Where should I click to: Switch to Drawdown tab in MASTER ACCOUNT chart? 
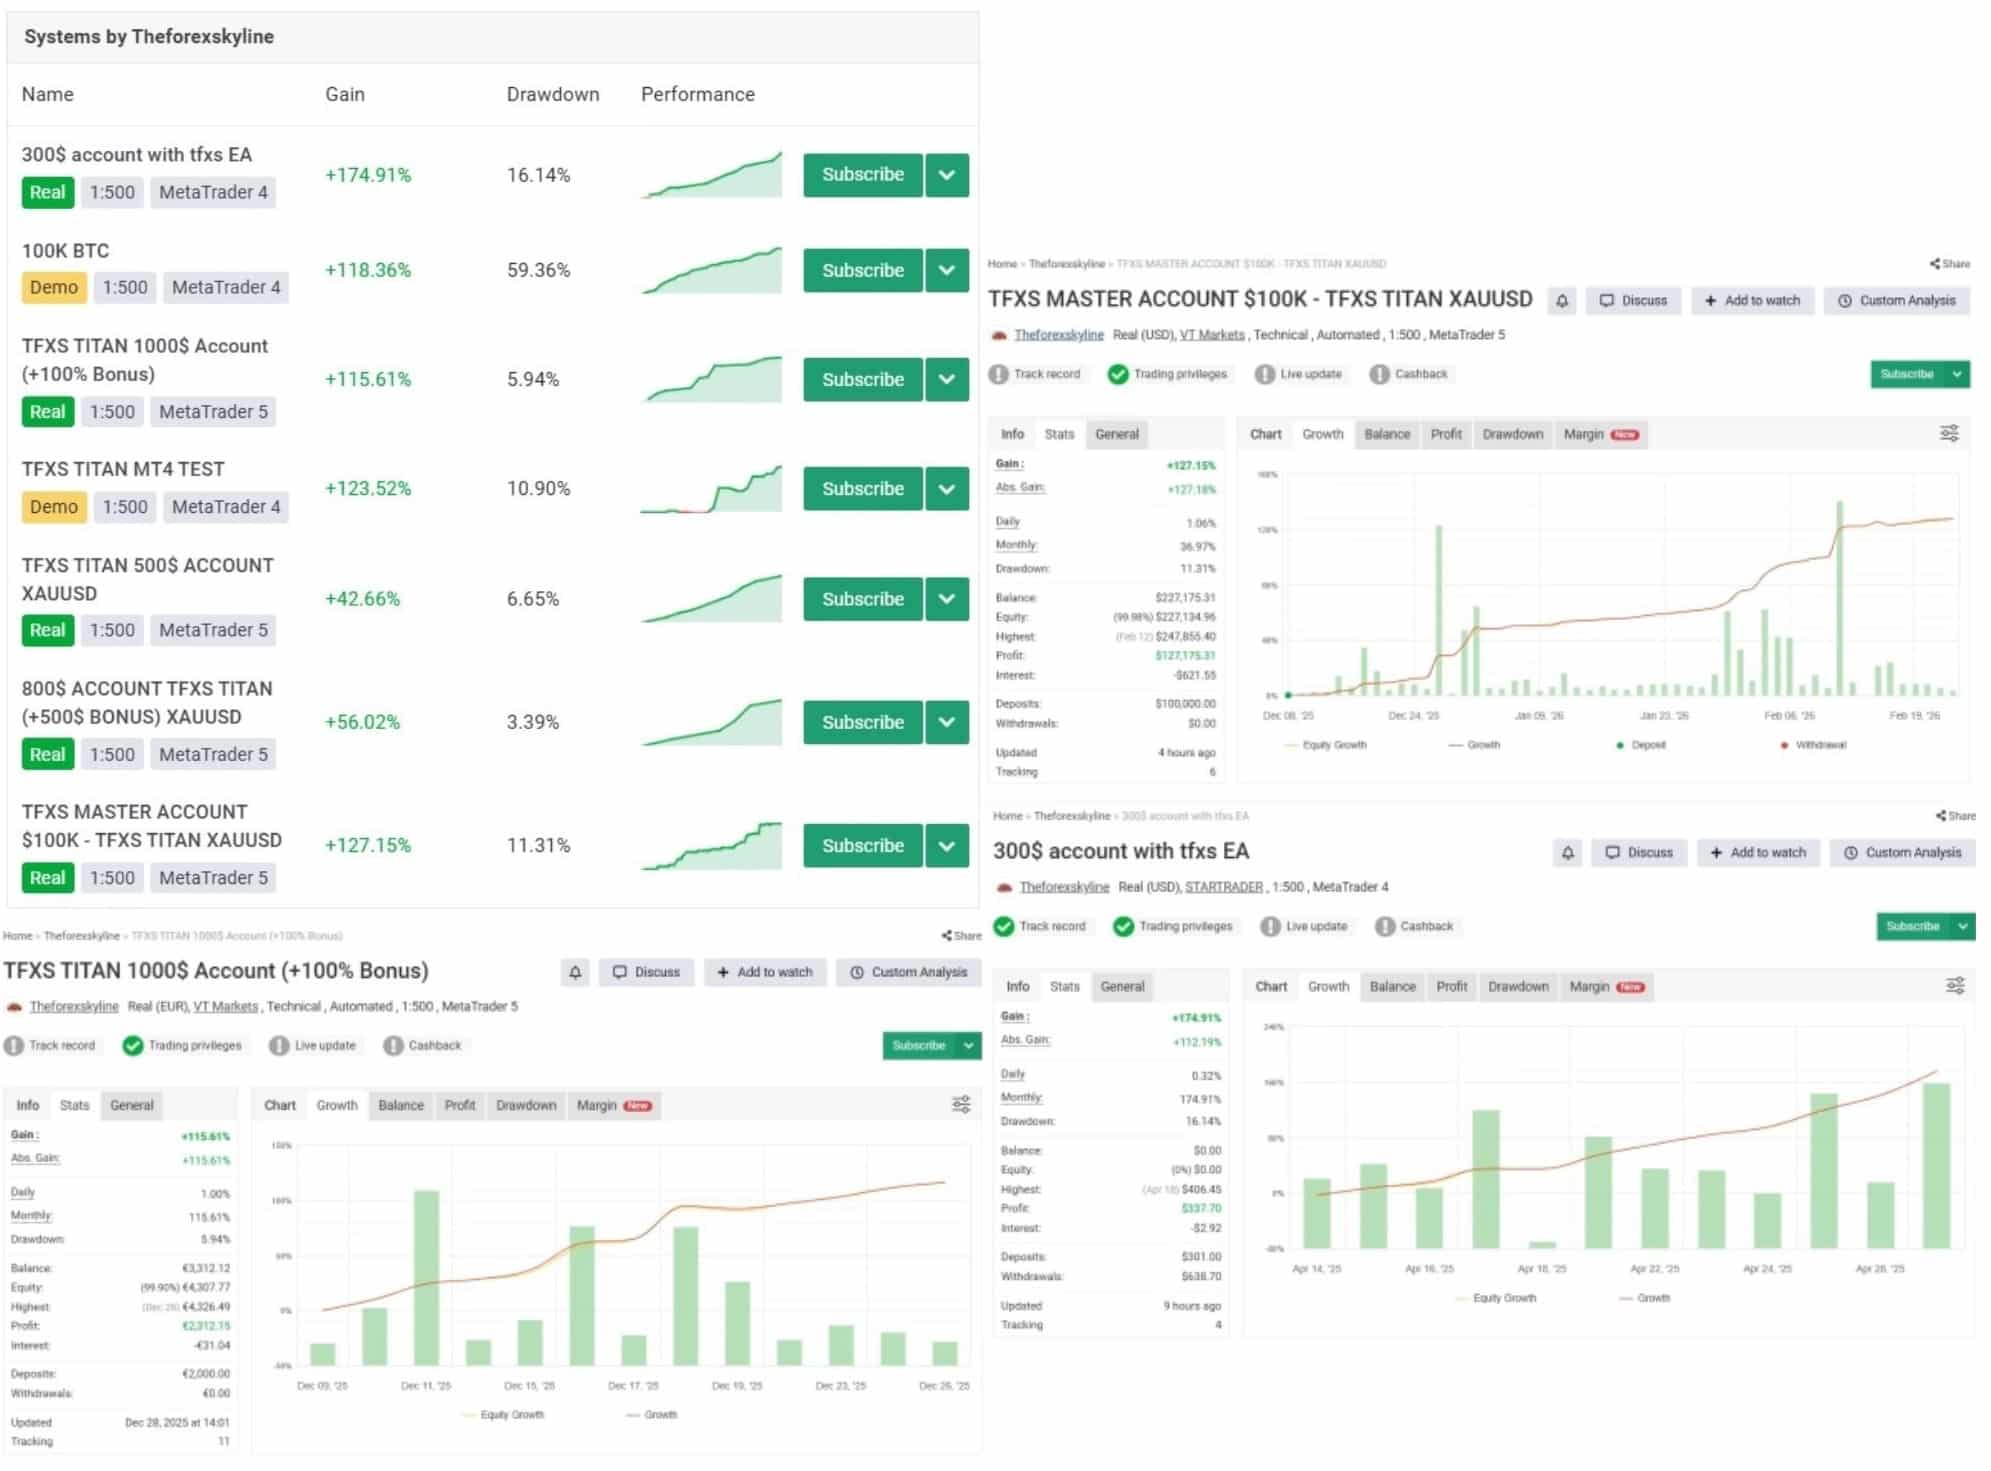tap(1511, 434)
